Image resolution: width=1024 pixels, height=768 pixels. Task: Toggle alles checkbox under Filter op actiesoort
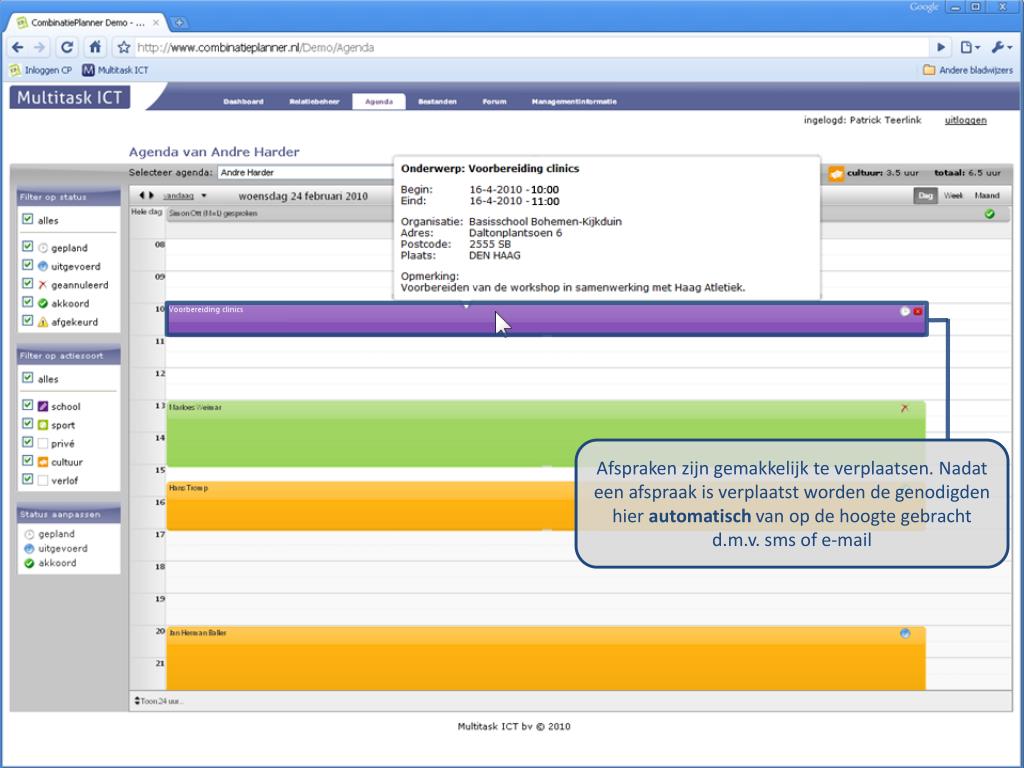[x=27, y=377]
